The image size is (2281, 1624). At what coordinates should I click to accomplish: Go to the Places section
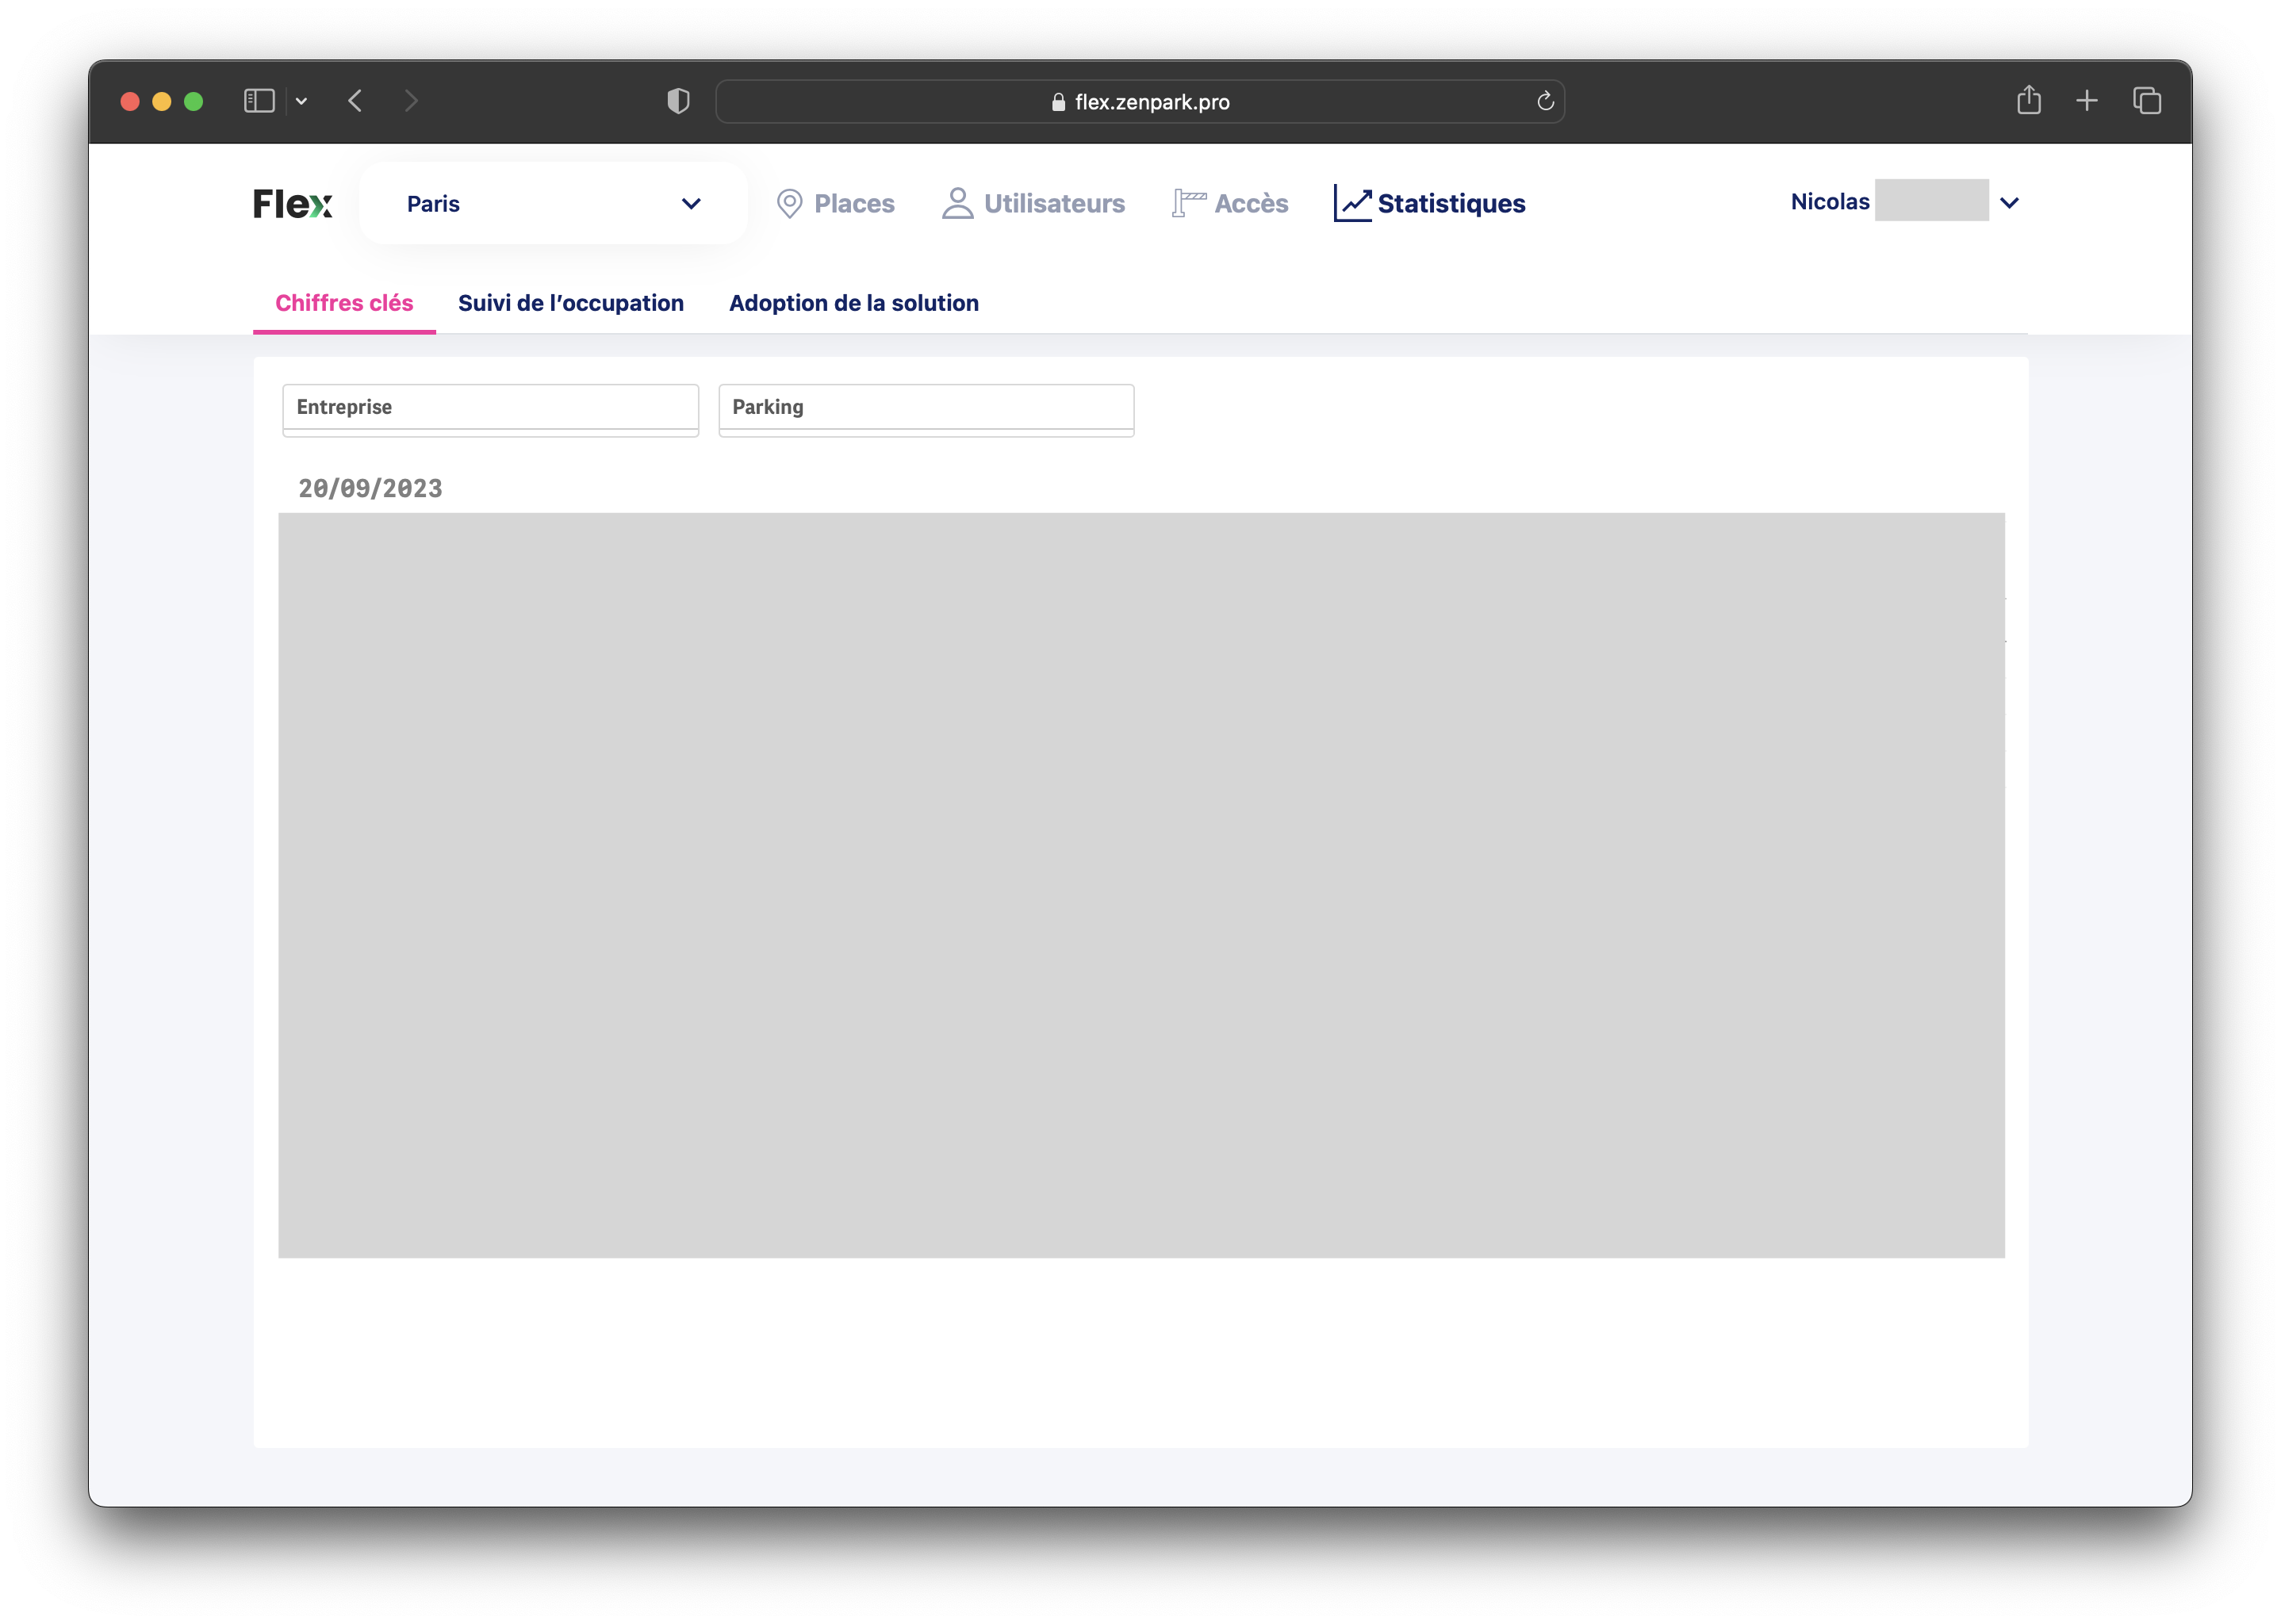click(835, 204)
